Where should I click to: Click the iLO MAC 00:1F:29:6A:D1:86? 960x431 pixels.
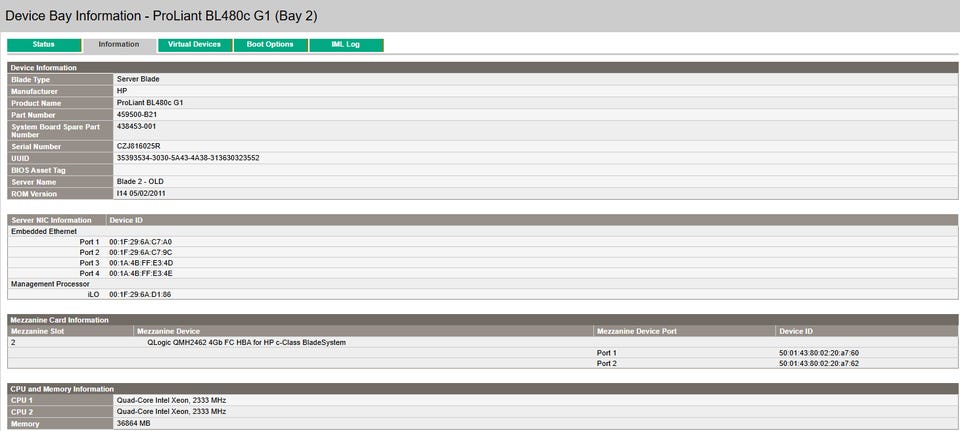pos(140,294)
